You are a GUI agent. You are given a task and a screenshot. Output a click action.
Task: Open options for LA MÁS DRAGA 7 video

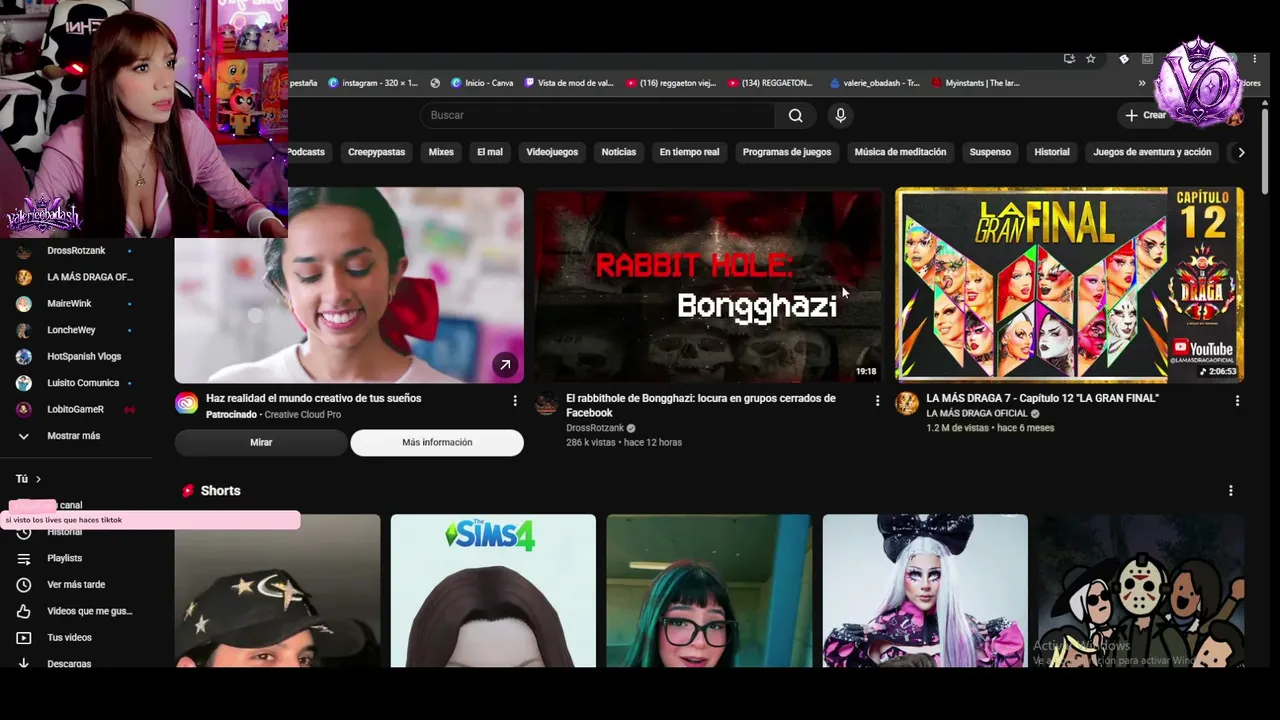[1237, 400]
